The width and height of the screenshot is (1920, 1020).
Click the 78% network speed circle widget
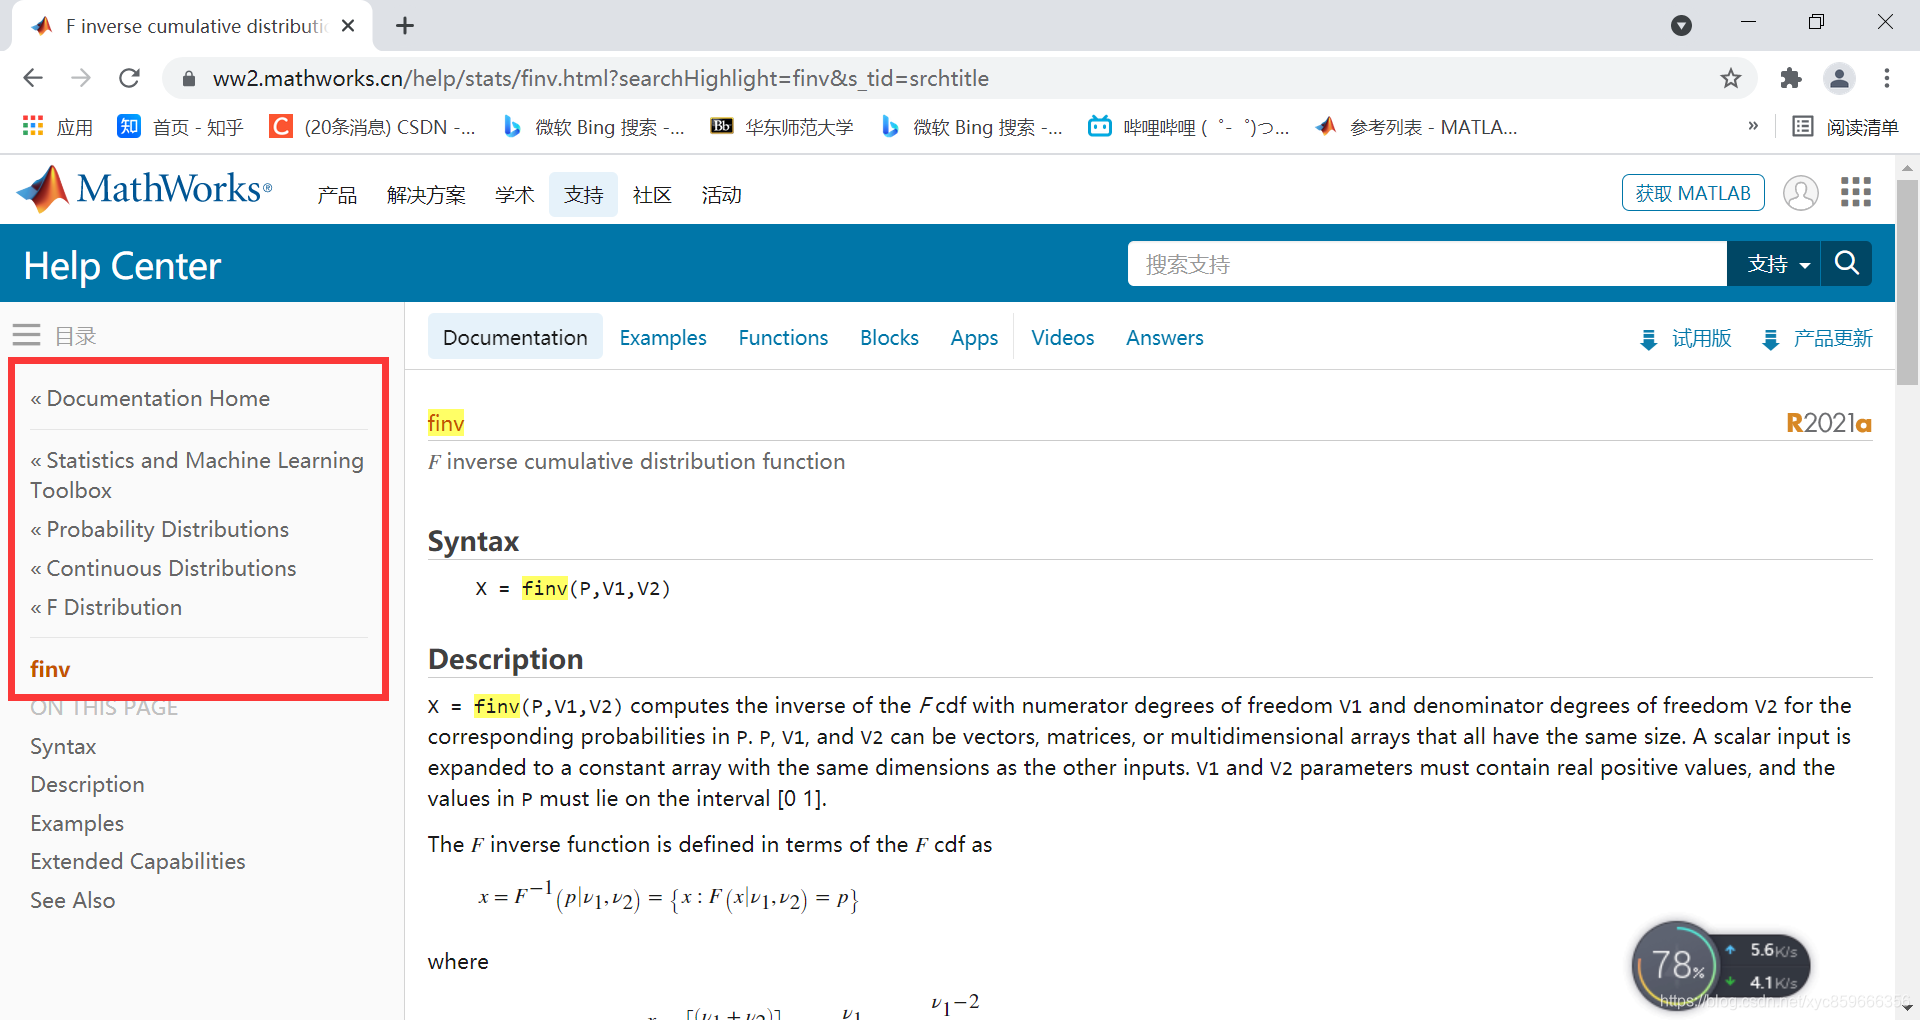[x=1676, y=964]
